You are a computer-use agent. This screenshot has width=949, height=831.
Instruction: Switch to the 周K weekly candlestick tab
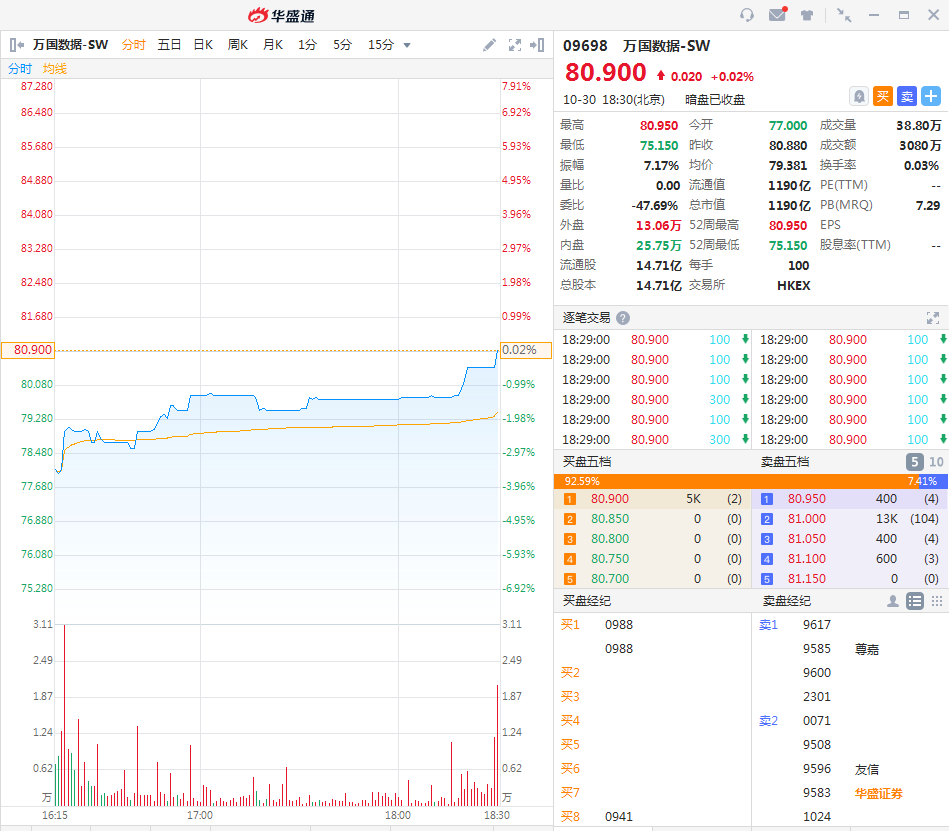click(x=238, y=45)
